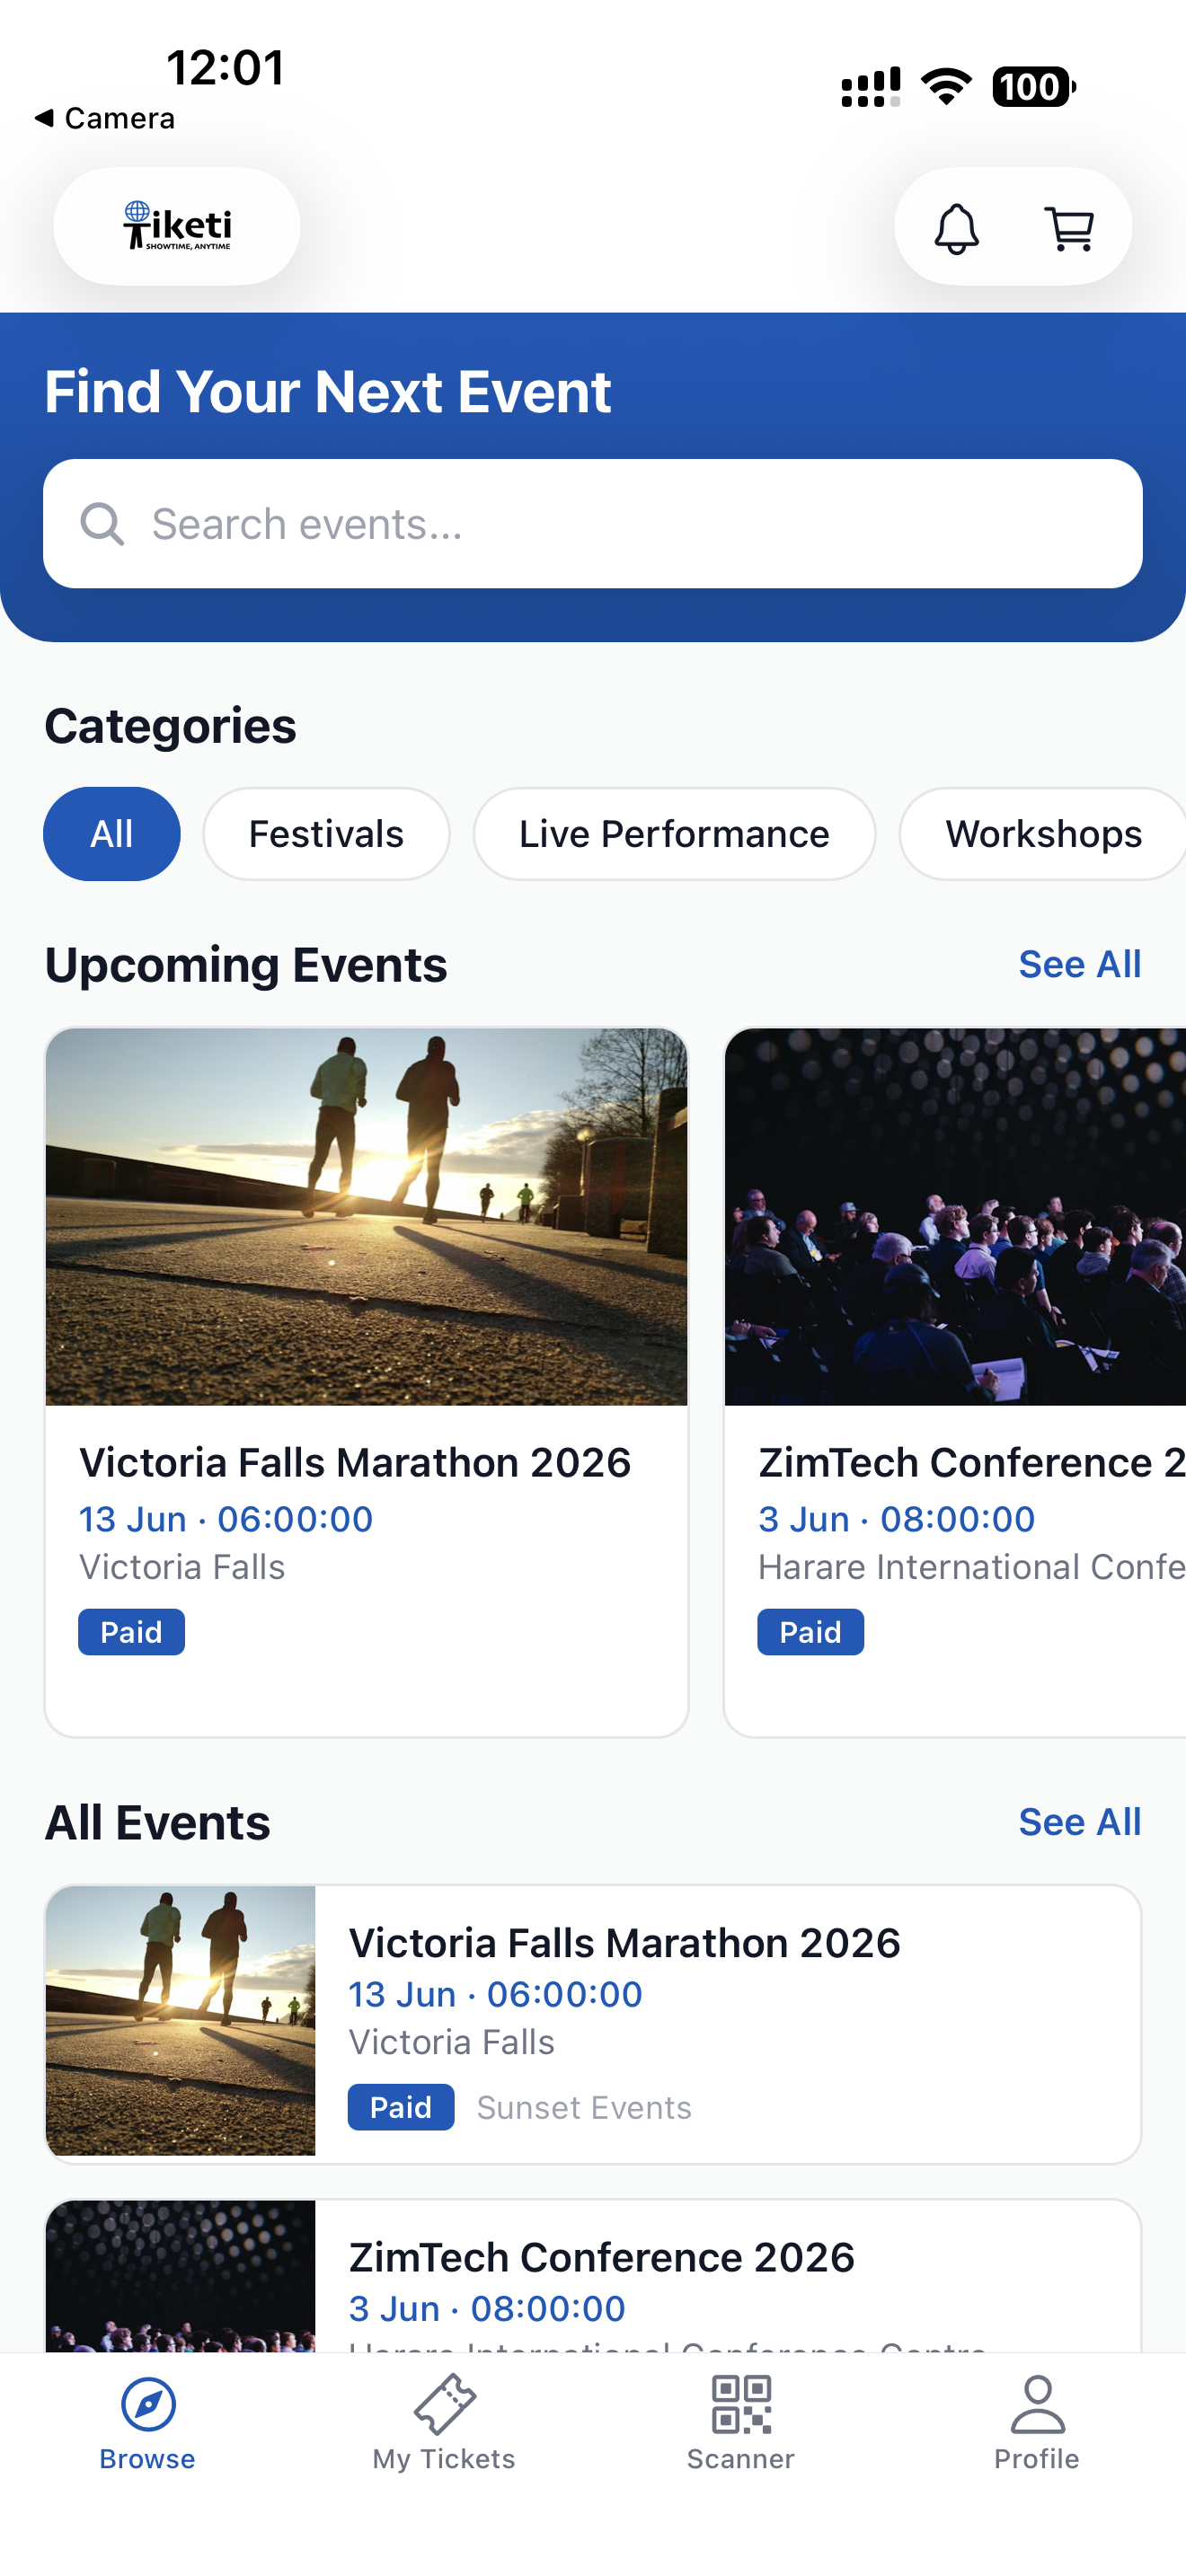1186x2576 pixels.
Task: Filter by Festivals category
Action: point(326,834)
